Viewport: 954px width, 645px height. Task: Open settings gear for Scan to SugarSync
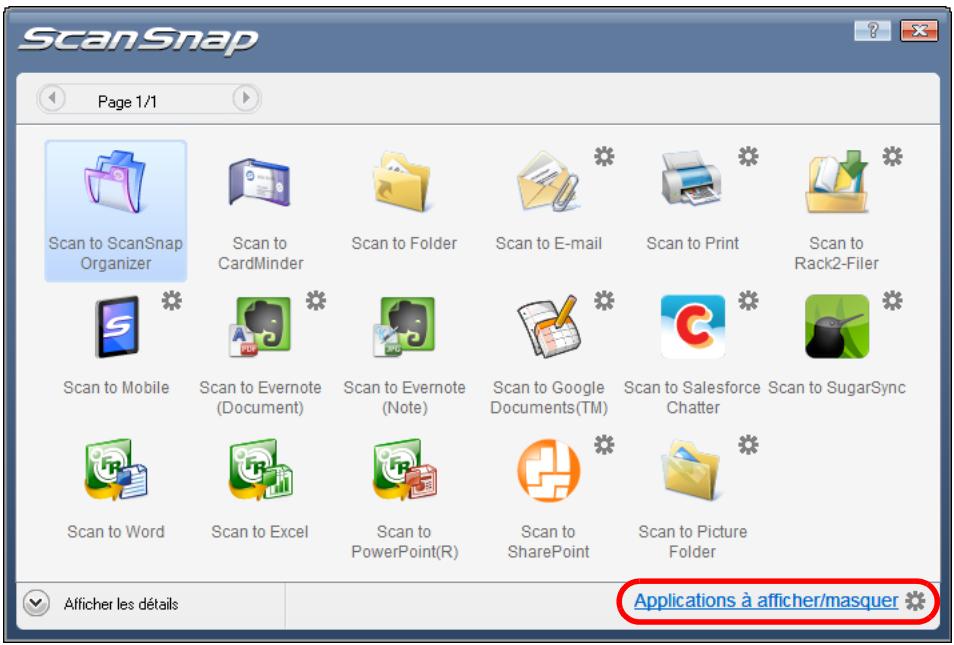[x=893, y=301]
